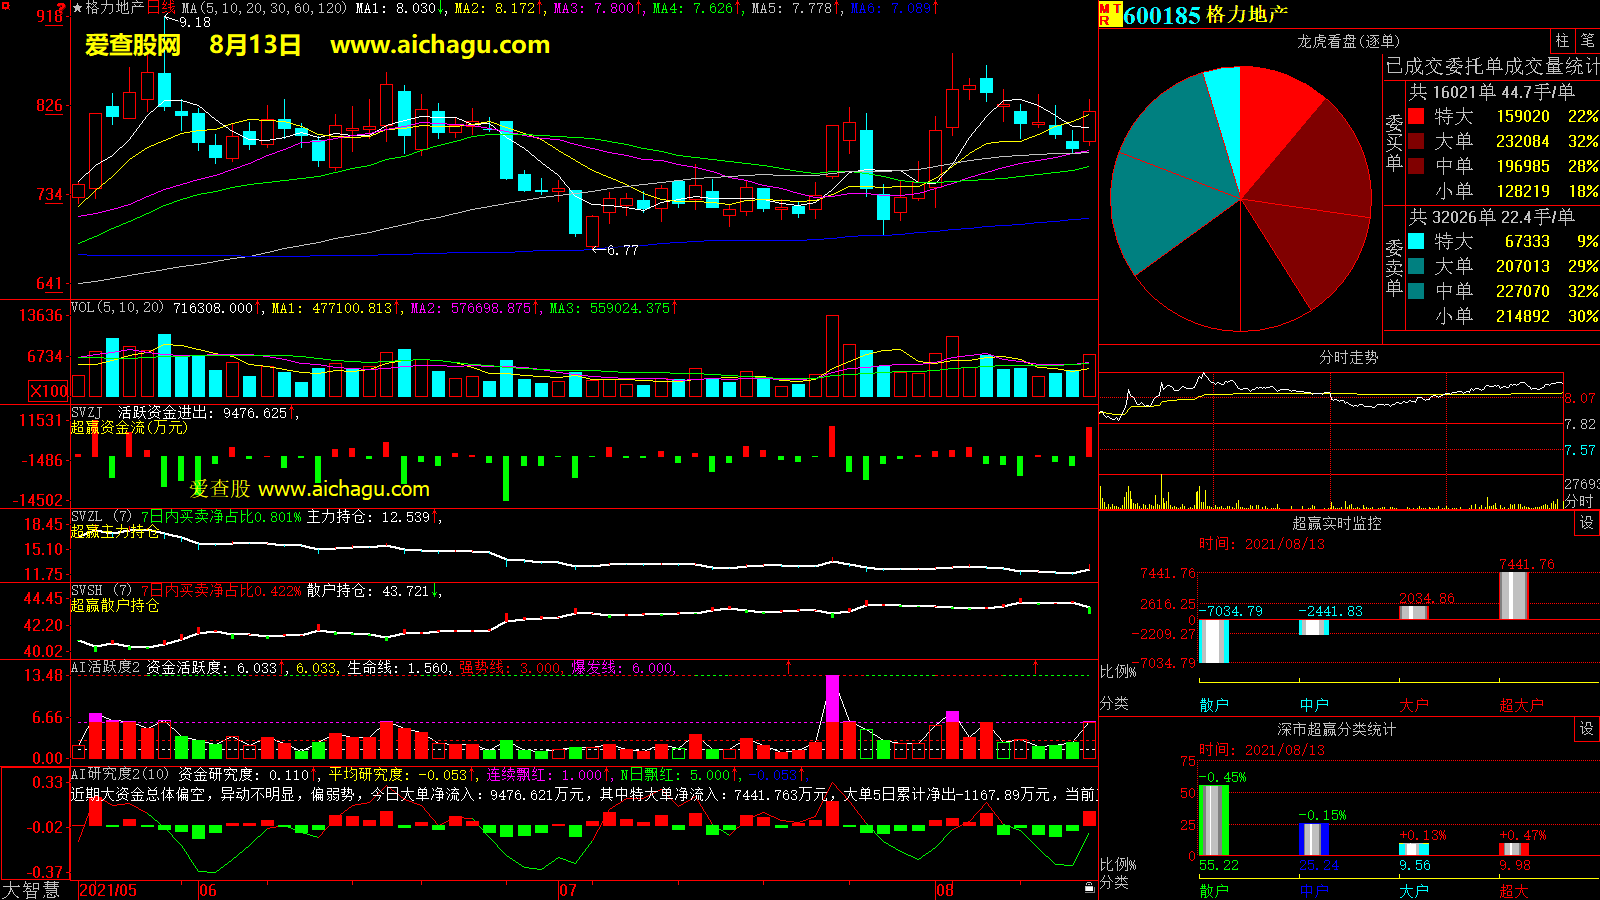The width and height of the screenshot is (1600, 900).
Task: Click the 大智慧 logo in bottom-left corner
Action: pyautogui.click(x=31, y=889)
